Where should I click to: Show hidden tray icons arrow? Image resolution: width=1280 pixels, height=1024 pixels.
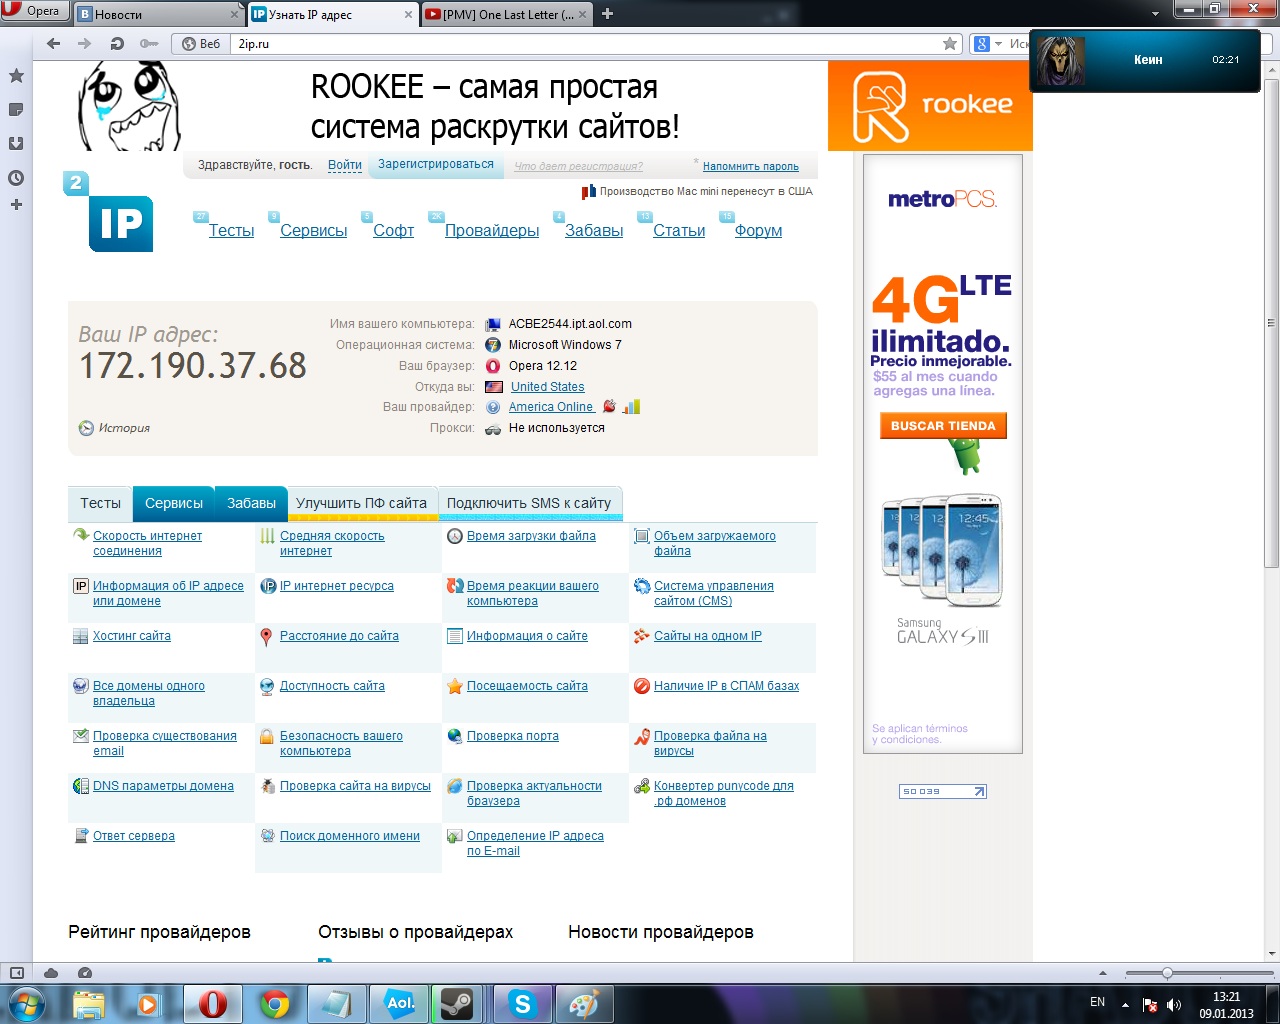1125,1005
